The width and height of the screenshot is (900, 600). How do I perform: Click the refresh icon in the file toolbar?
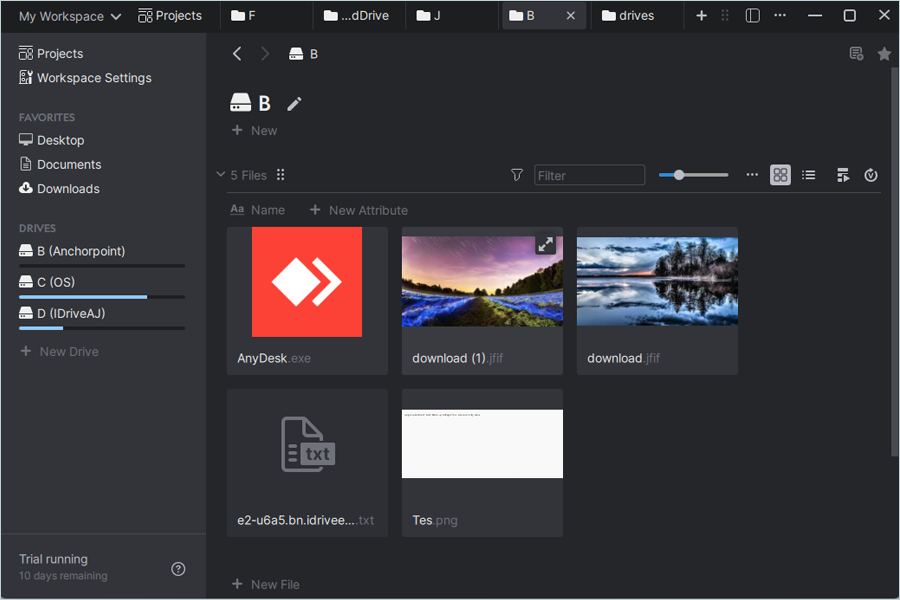871,175
